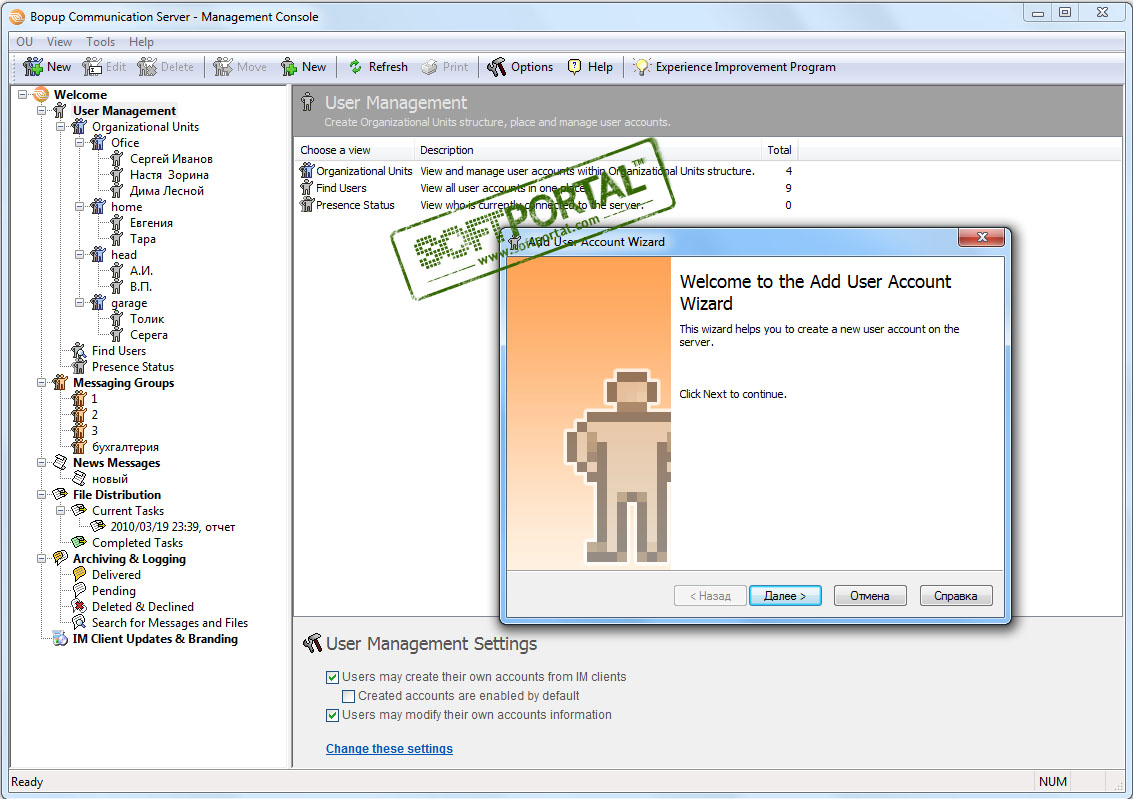The width and height of the screenshot is (1133, 799).
Task: Close the Add User Account Wizard
Action: point(981,237)
